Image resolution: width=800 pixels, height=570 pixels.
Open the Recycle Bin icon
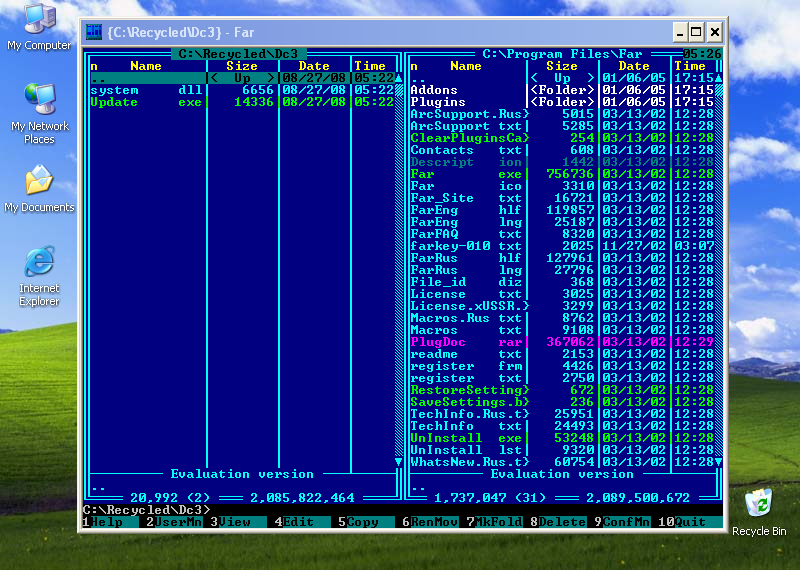[759, 504]
